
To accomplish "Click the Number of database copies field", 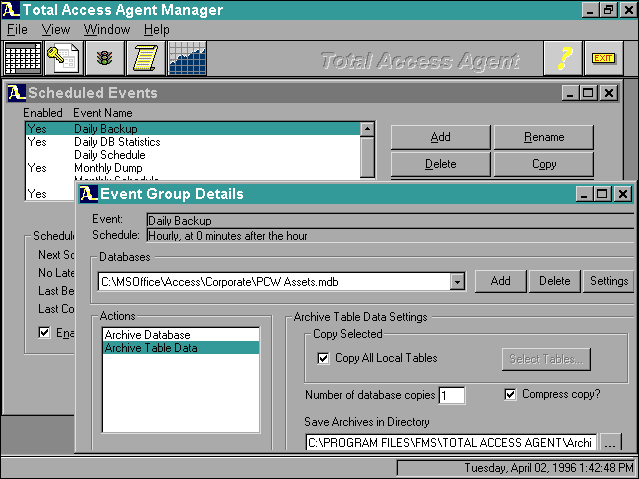I will point(451,395).
